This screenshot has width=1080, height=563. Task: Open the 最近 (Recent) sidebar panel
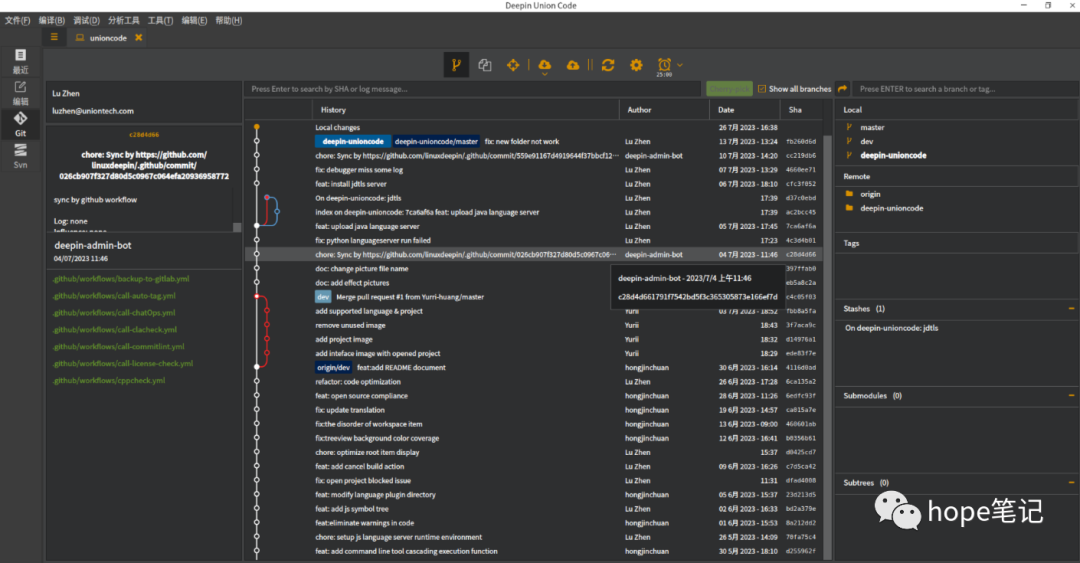click(x=21, y=61)
